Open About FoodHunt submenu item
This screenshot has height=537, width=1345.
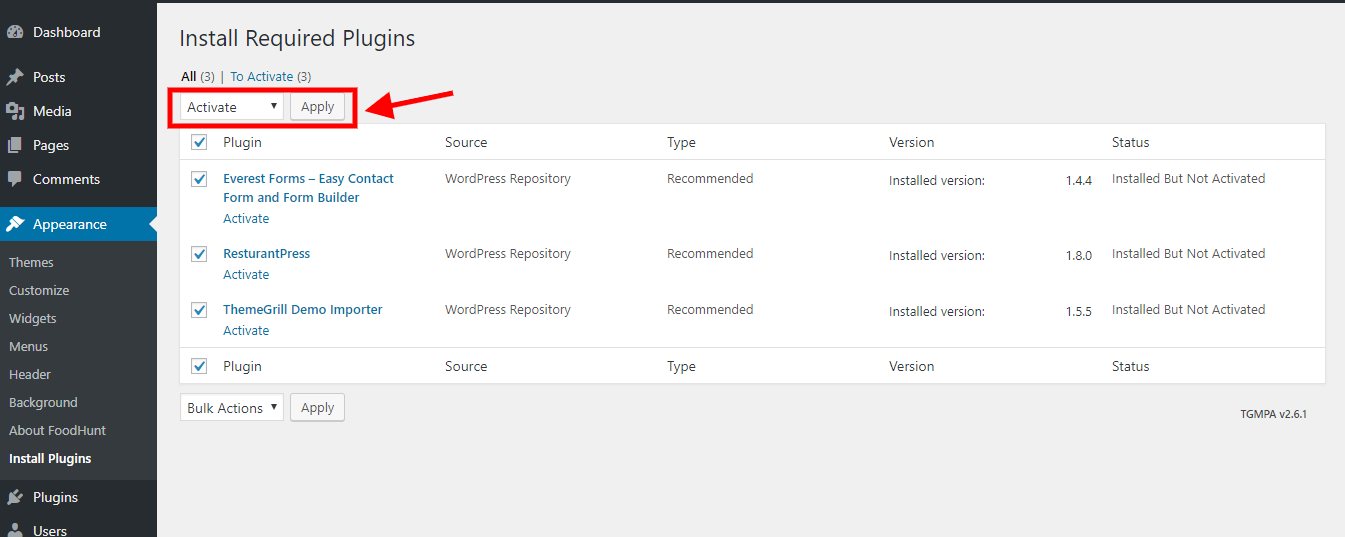click(57, 430)
